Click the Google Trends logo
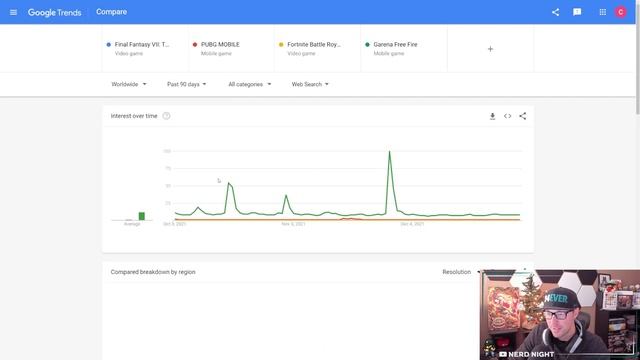The image size is (640, 360). tap(54, 13)
